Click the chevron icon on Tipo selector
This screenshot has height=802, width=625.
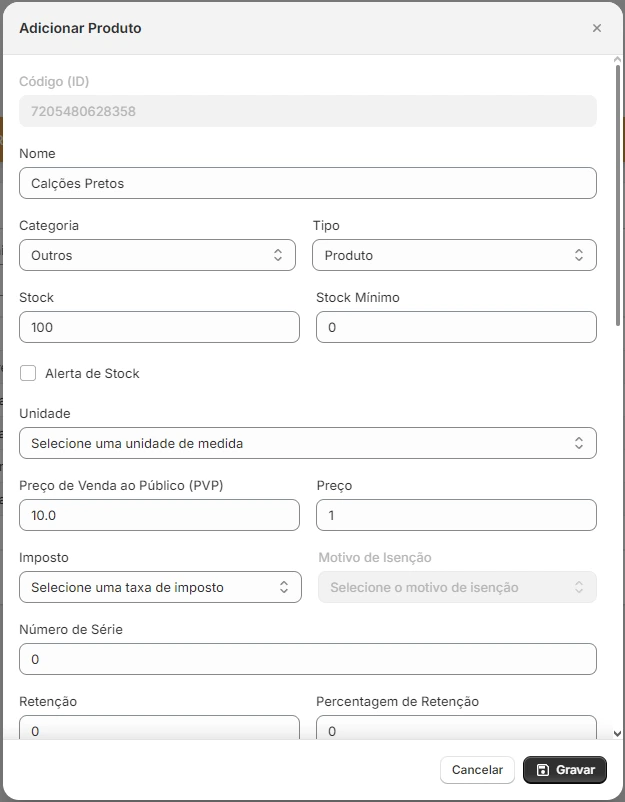coord(579,255)
